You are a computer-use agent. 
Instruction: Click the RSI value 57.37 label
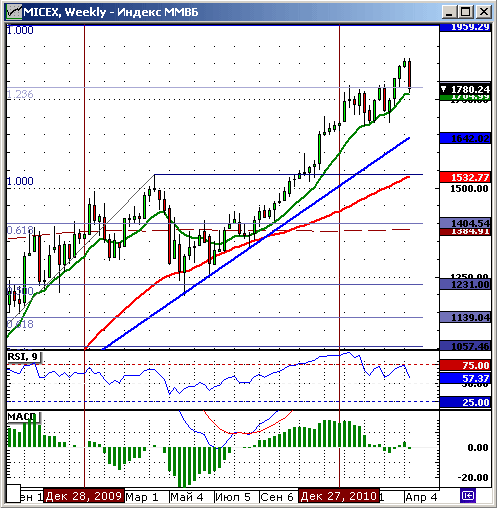[465, 378]
